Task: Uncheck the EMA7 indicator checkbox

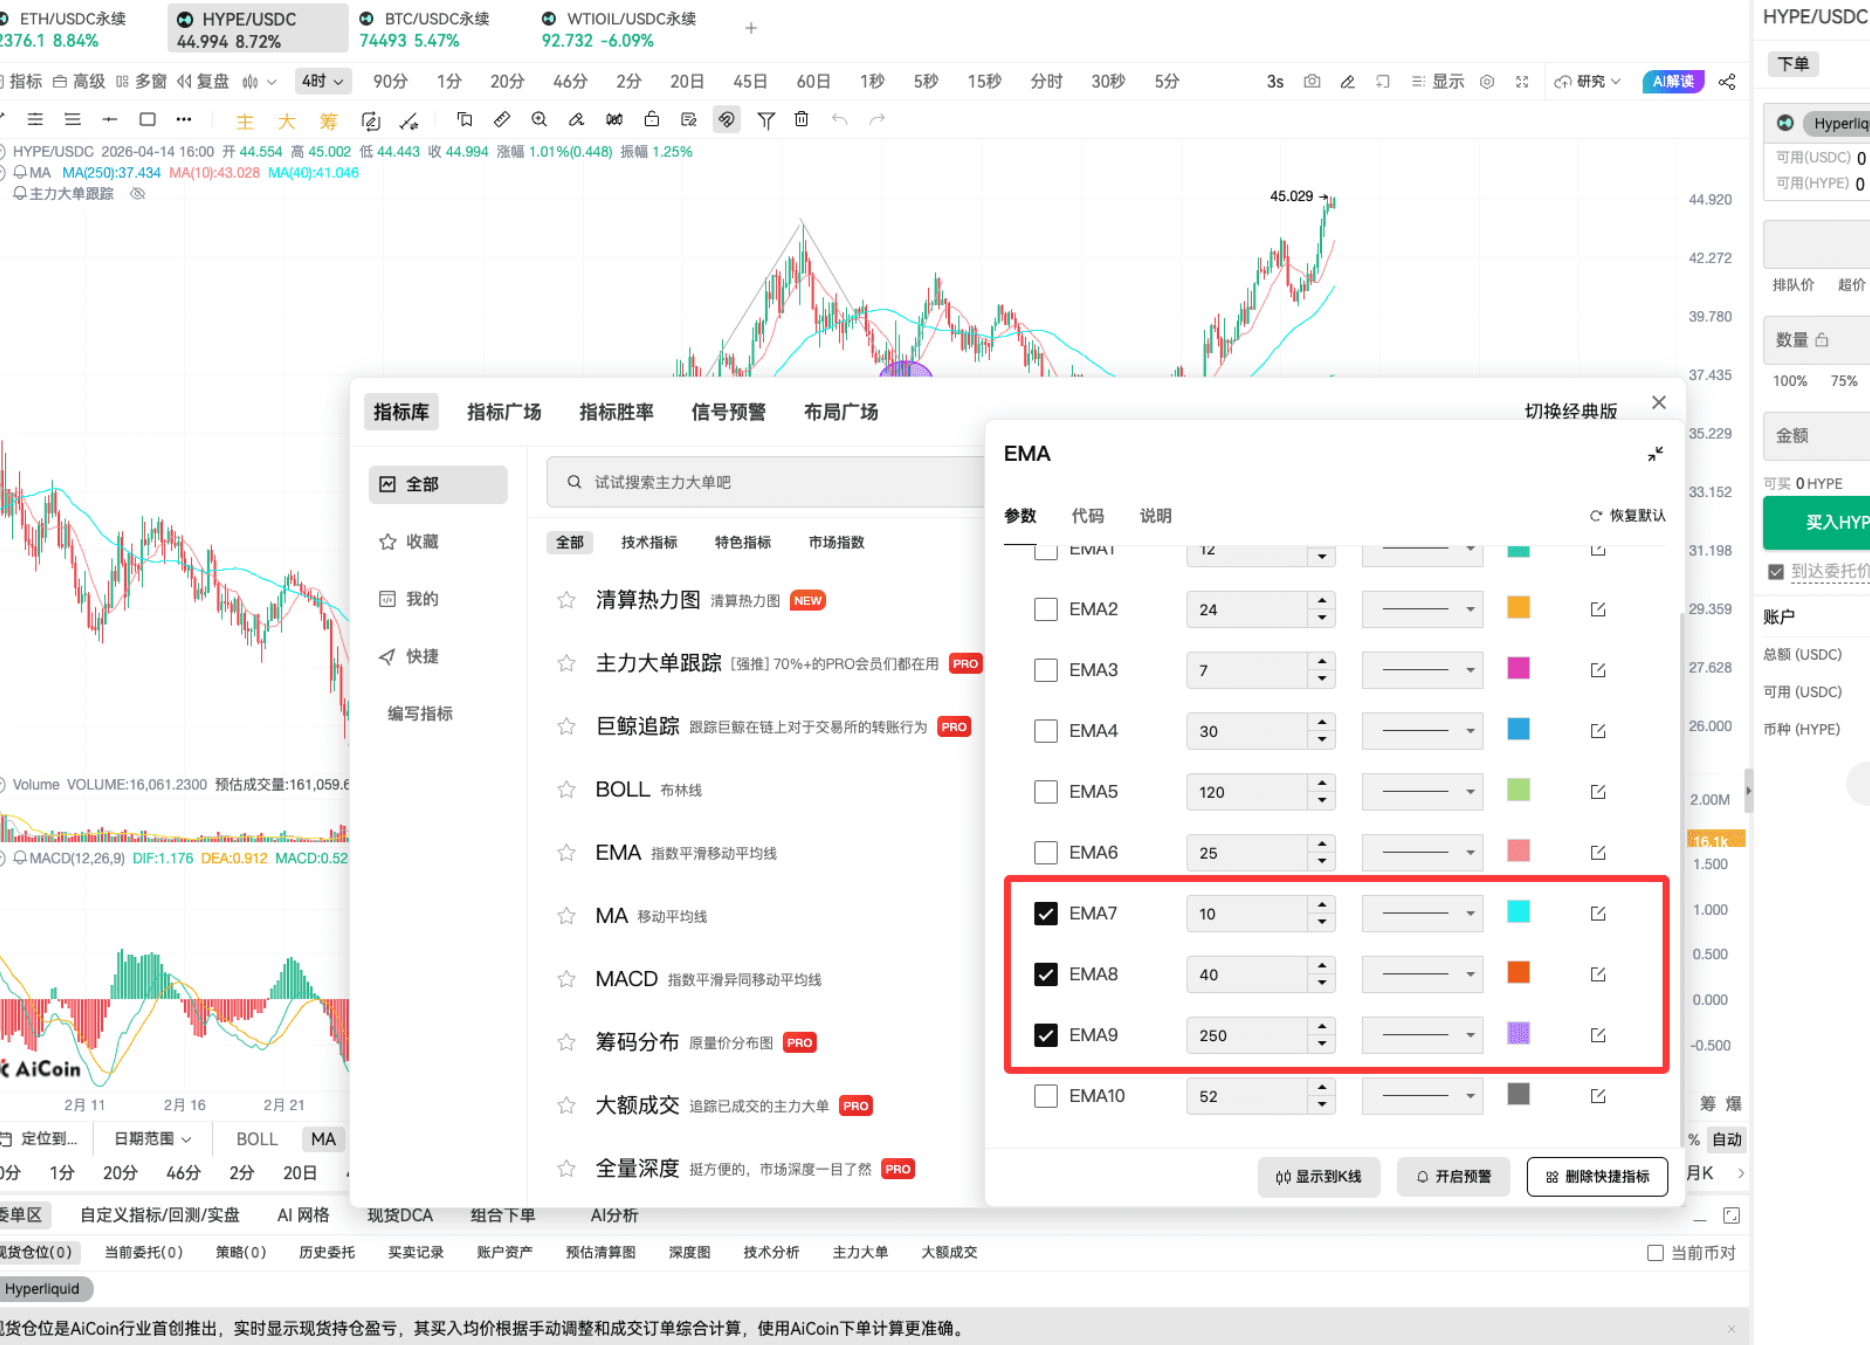Action: pos(1045,913)
